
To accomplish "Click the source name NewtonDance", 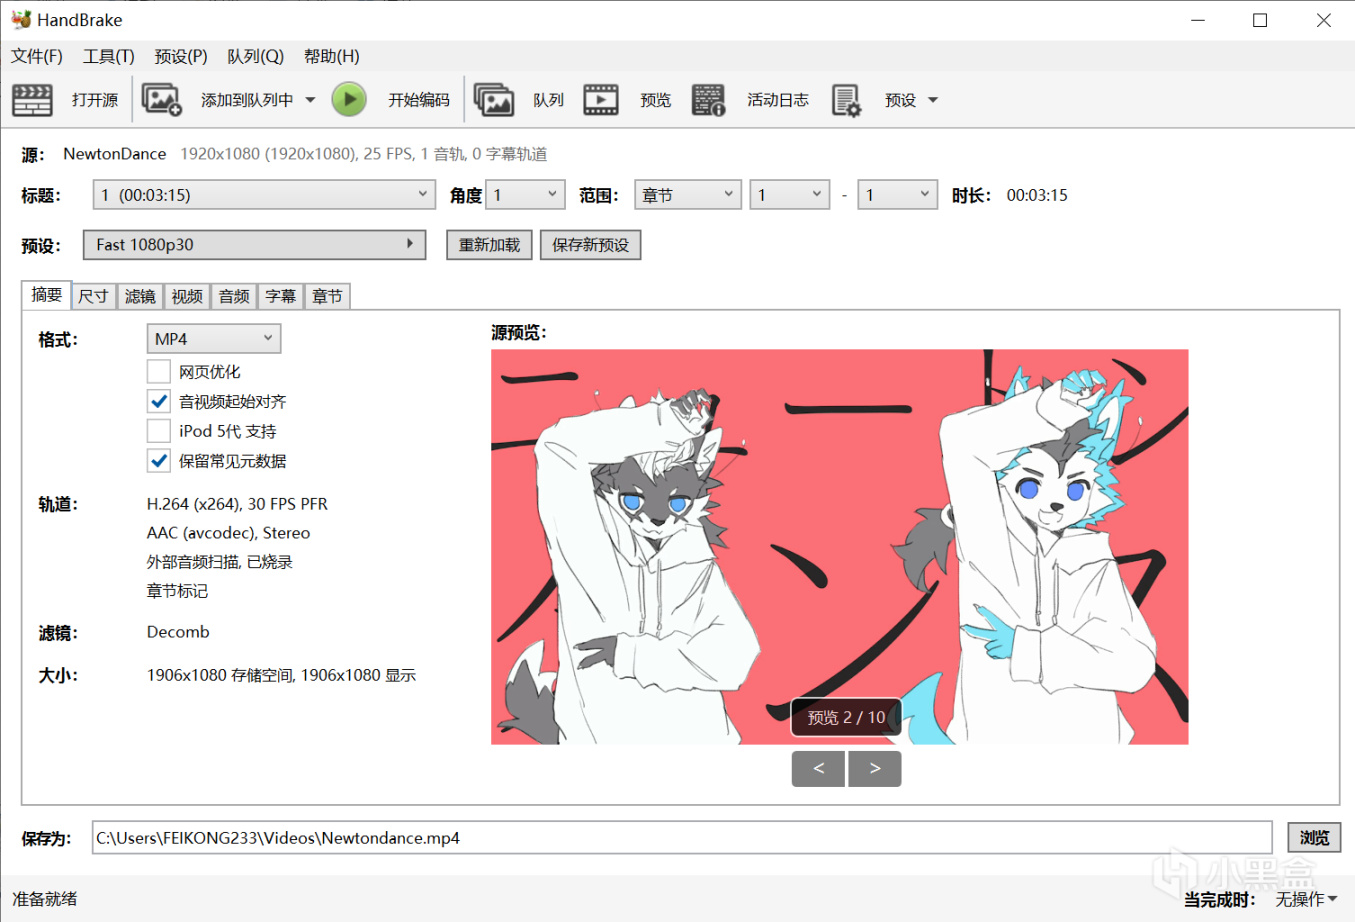I will click(x=115, y=154).
